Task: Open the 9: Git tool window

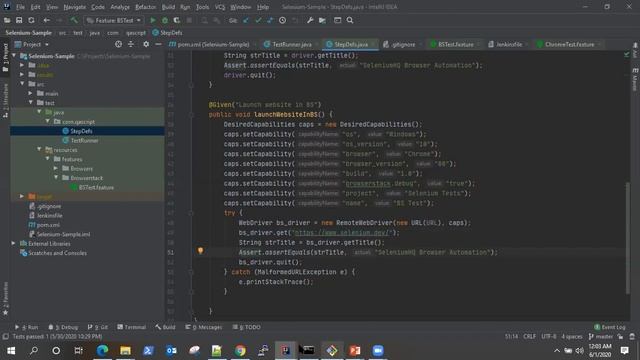Action: click(x=98, y=327)
